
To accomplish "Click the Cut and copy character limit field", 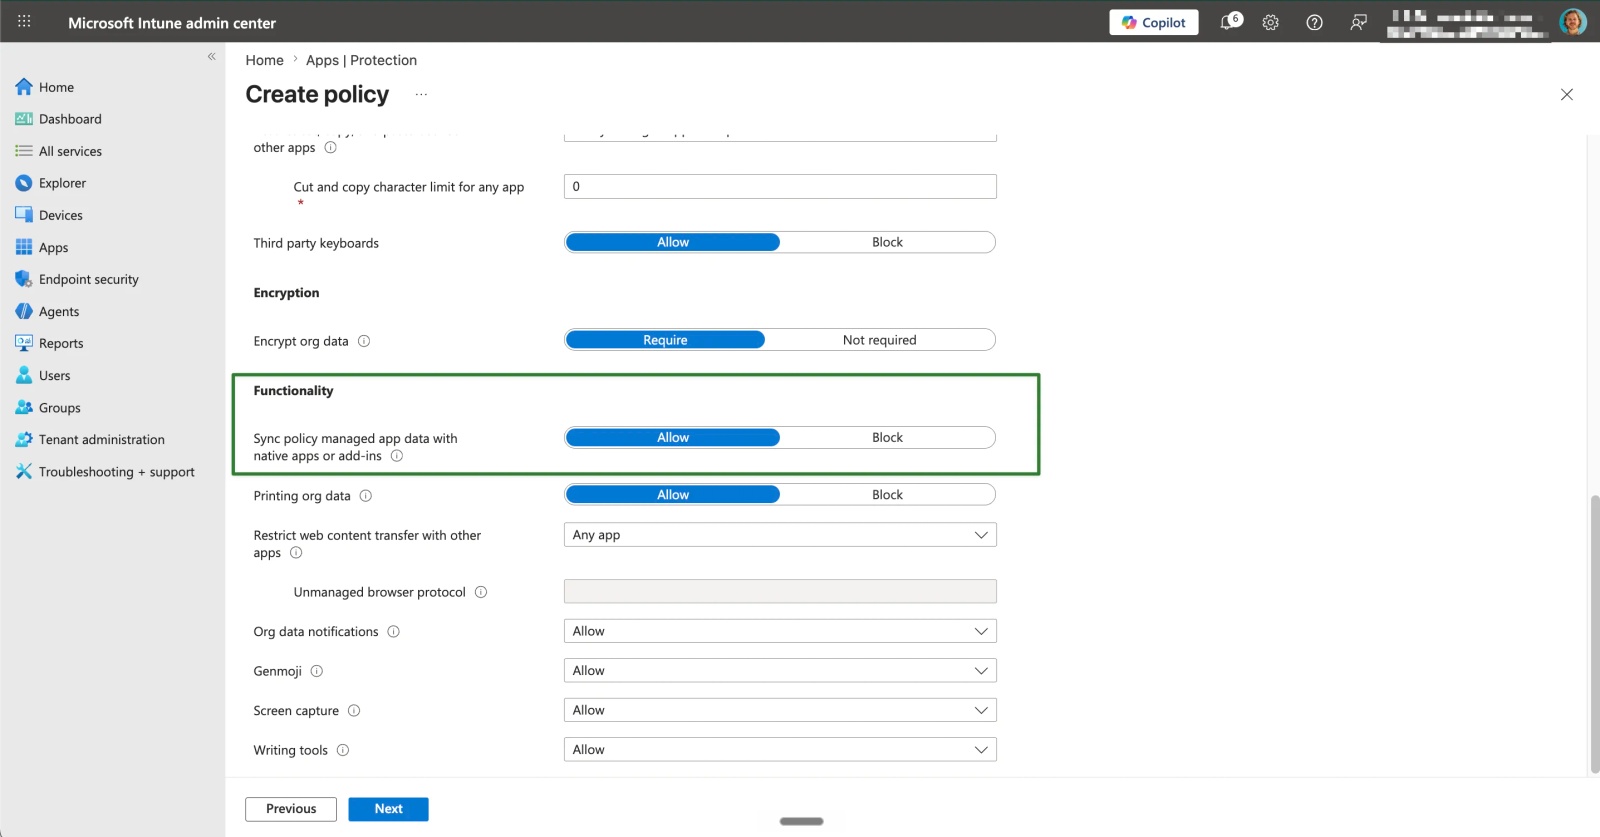I will pyautogui.click(x=780, y=186).
